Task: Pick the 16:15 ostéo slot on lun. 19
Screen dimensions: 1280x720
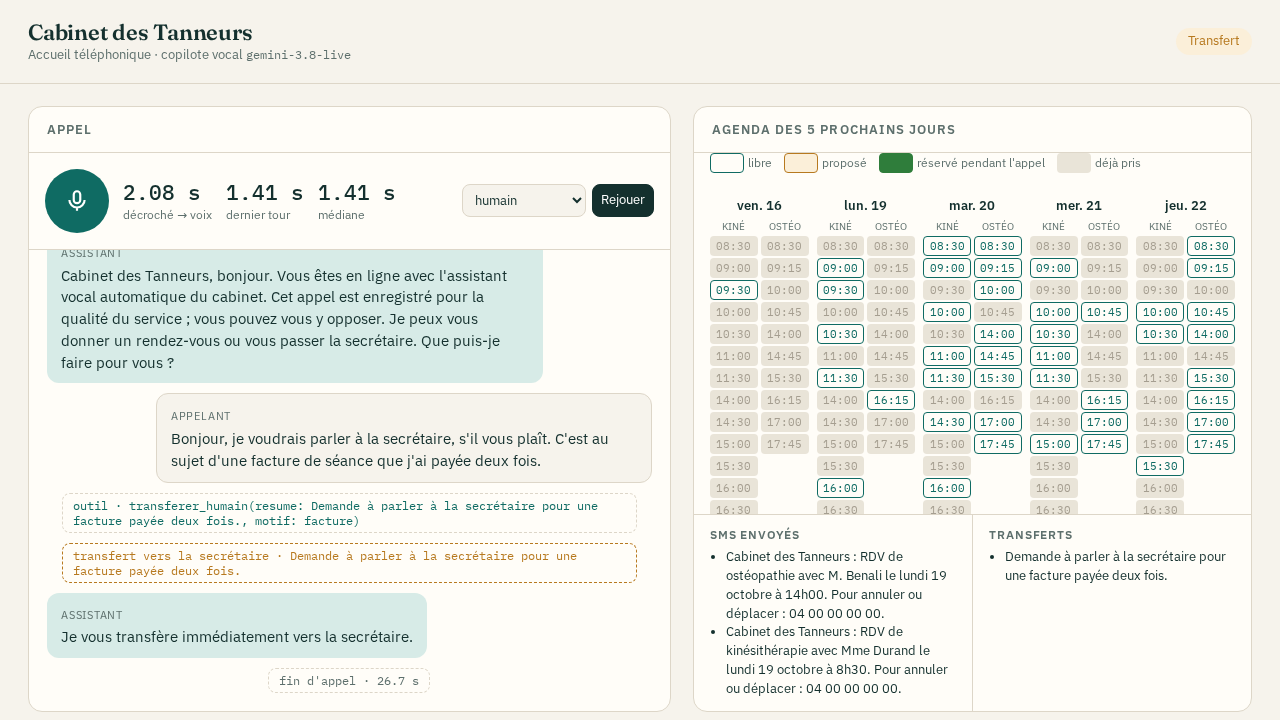Action: coord(891,400)
